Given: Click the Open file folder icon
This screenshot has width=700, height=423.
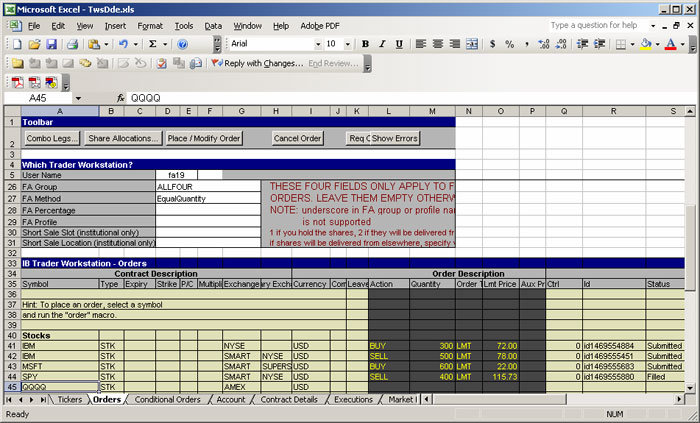Looking at the screenshot, I should (x=34, y=44).
